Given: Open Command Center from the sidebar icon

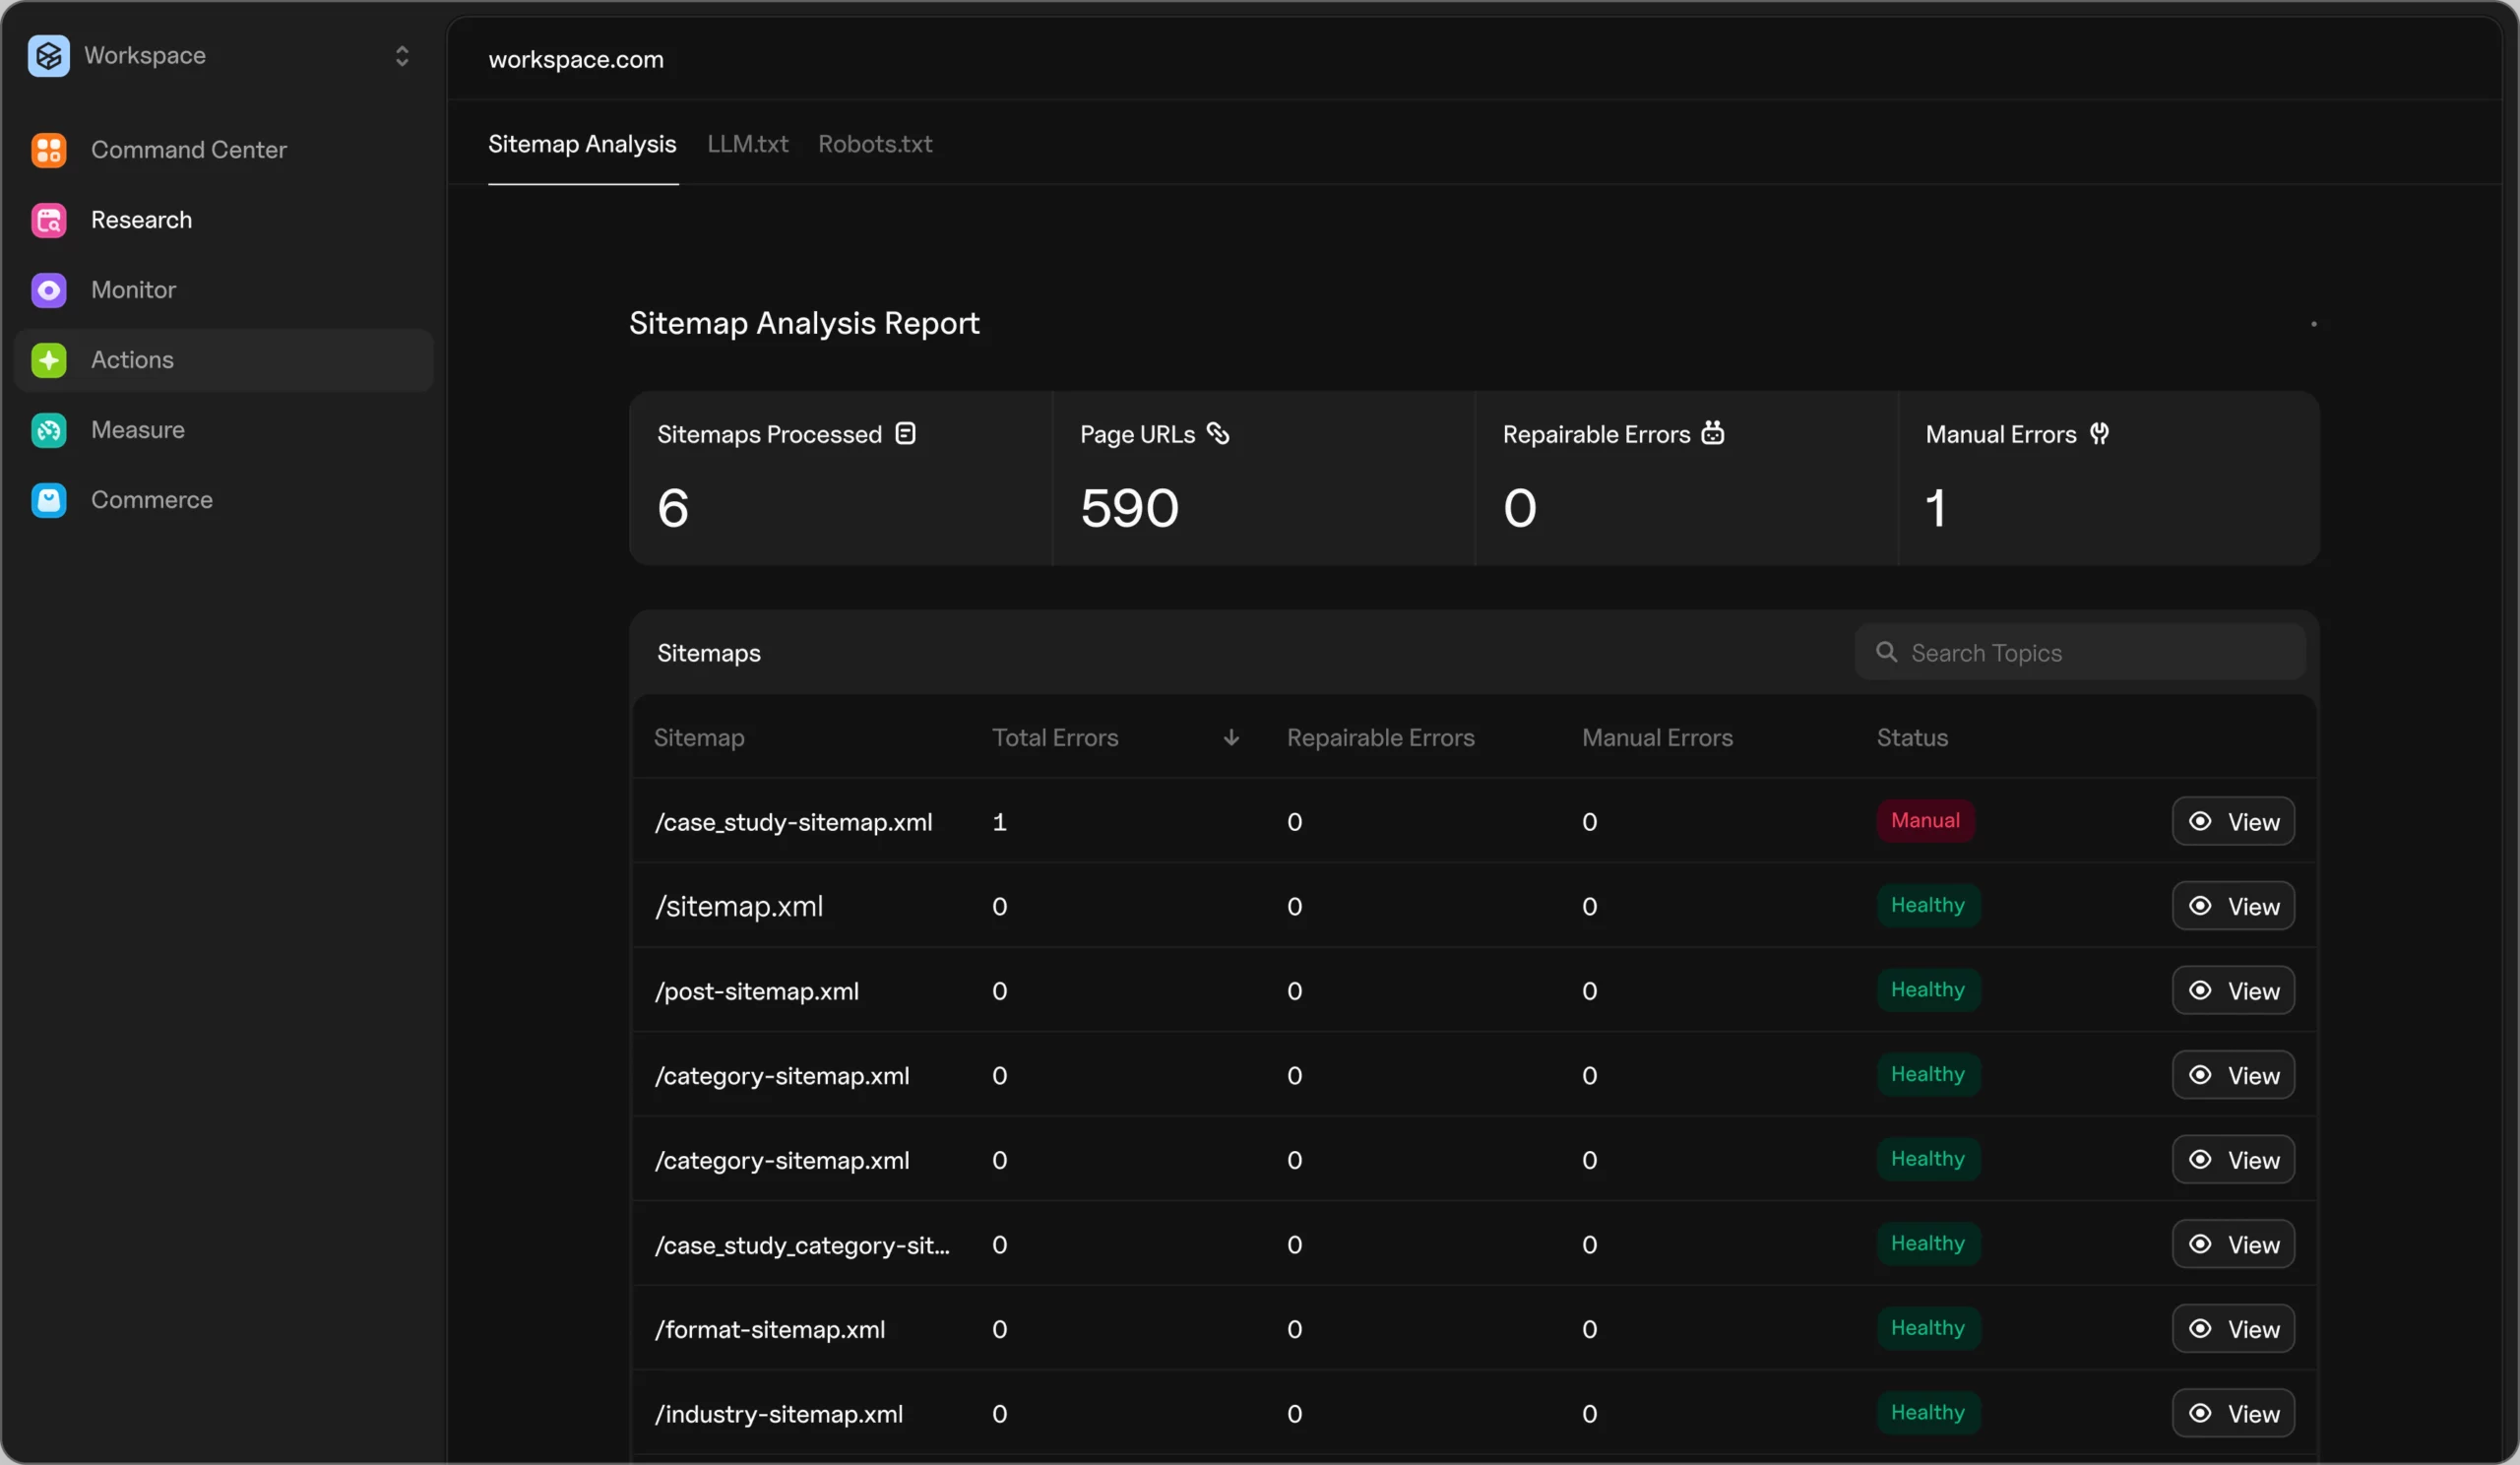Looking at the screenshot, I should 48,150.
